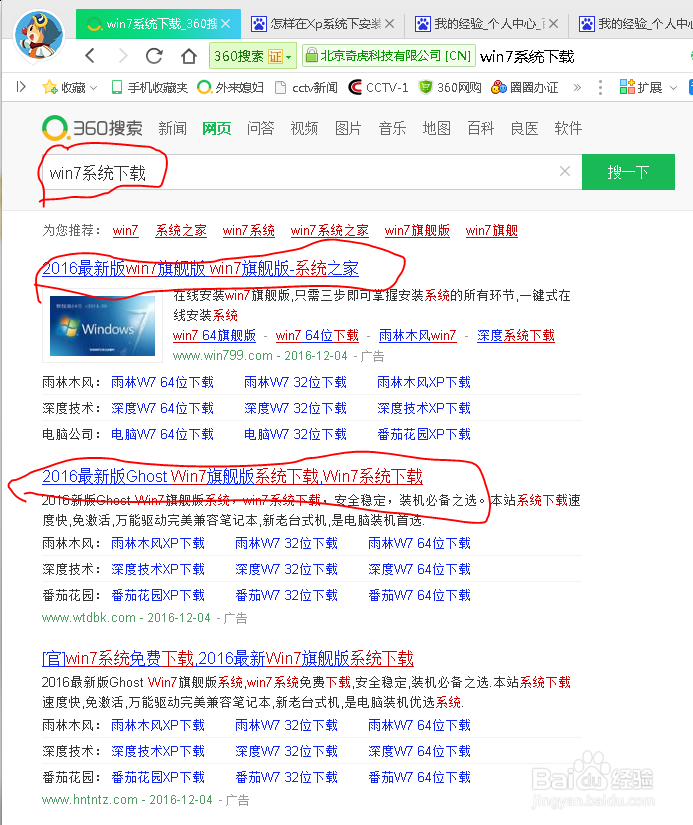Viewport: 693px width, 825px height.
Task: Open result 2016最新版win7旗舰版-系统之家
Action: [x=200, y=269]
